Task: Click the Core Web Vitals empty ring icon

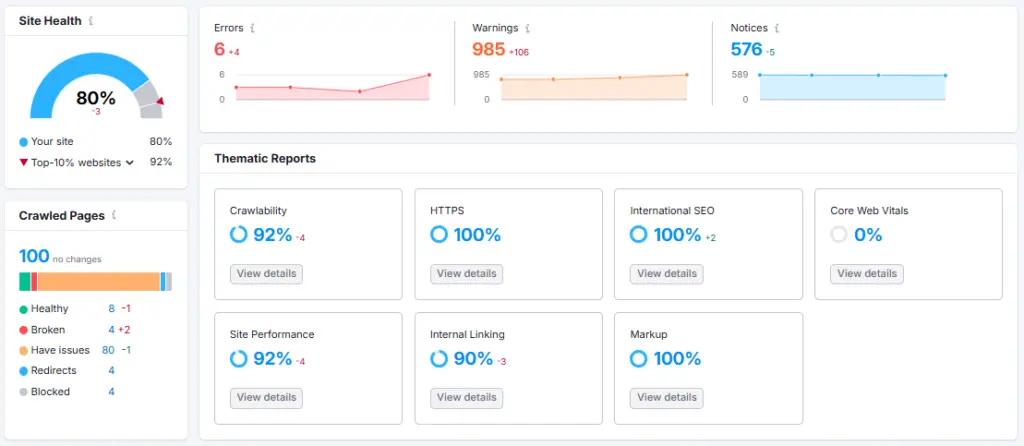Action: tap(839, 235)
